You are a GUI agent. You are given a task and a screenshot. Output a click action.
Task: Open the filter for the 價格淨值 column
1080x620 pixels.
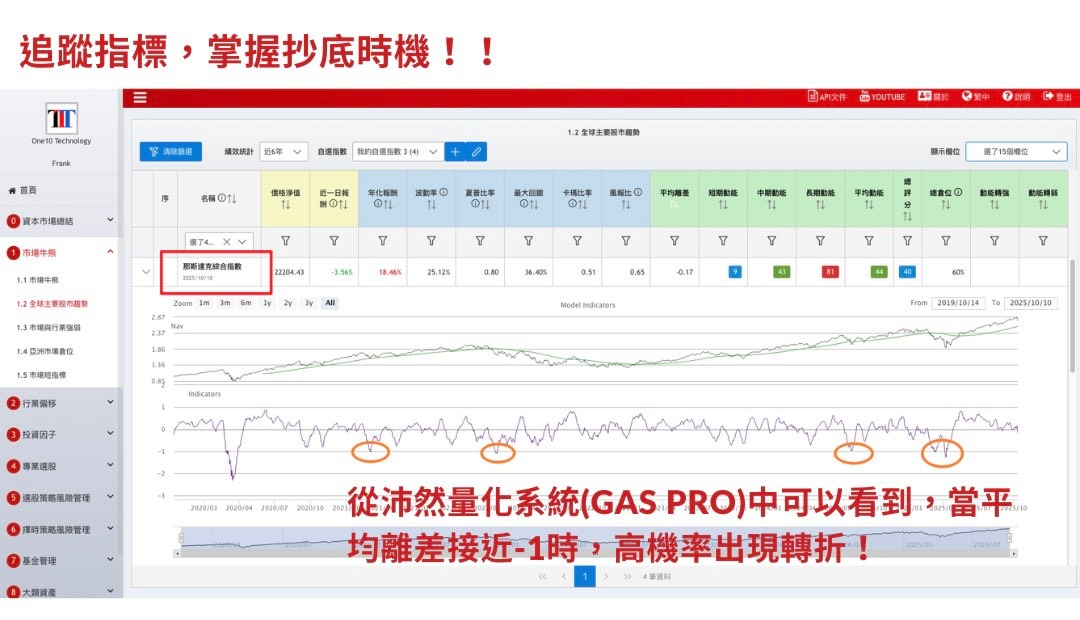286,241
